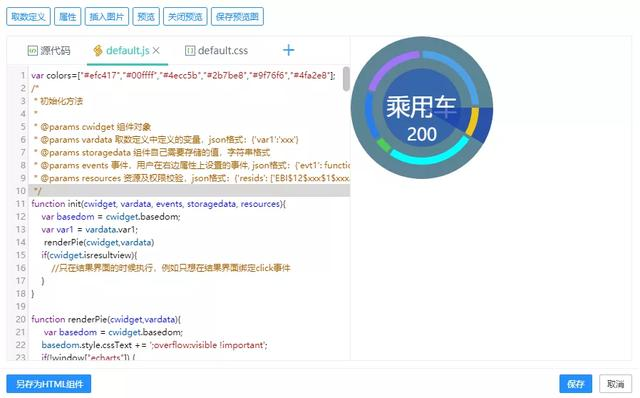The width and height of the screenshot is (640, 398).
Task: Hit the 关闭预览 button
Action: click(x=185, y=17)
